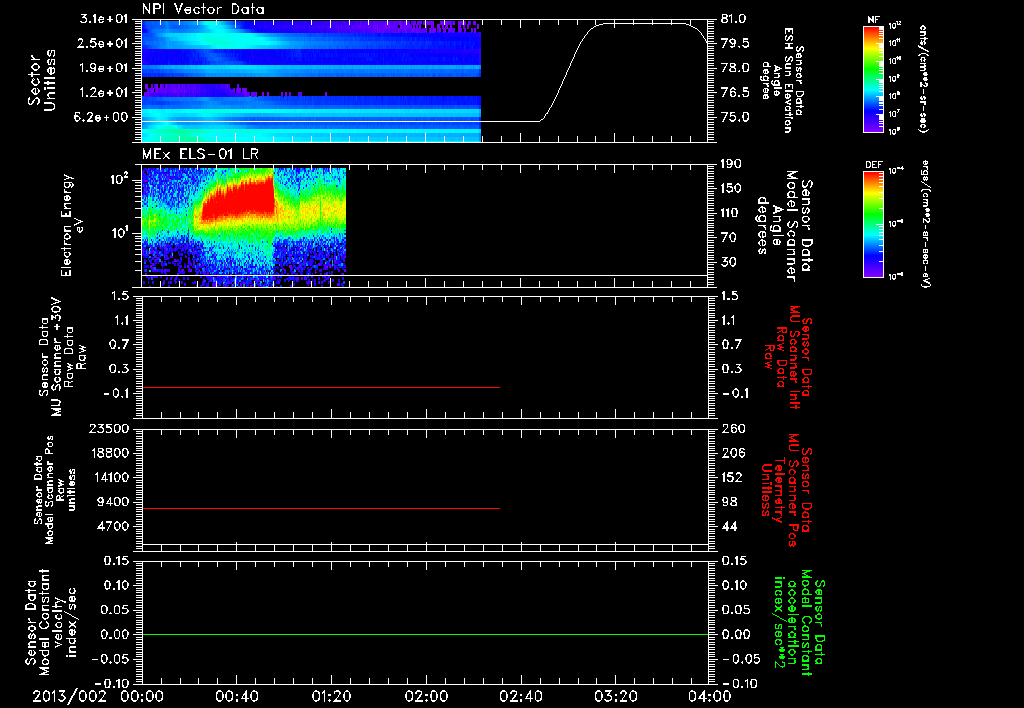The width and height of the screenshot is (1024, 708).
Task: Click the green 'Model Constant acceleration' label
Action: click(799, 620)
